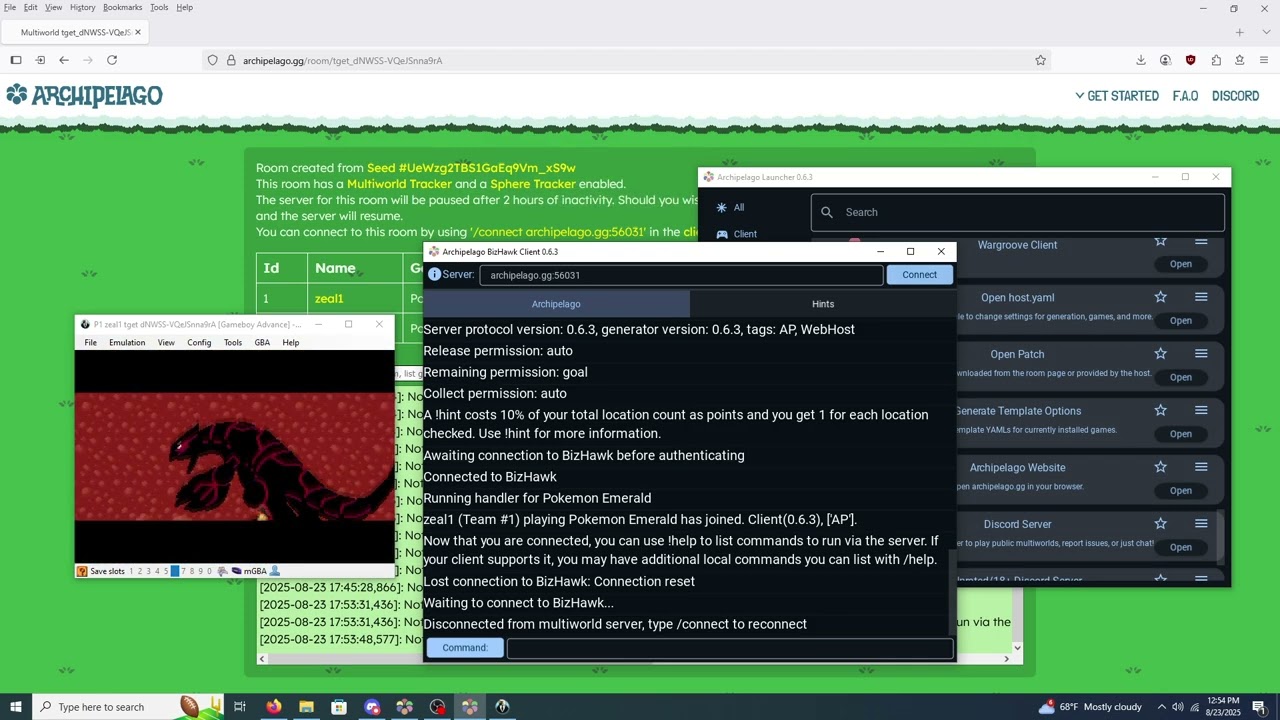The width and height of the screenshot is (1280, 720).
Task: Click the Connect button in BizHawk Client
Action: coord(919,275)
